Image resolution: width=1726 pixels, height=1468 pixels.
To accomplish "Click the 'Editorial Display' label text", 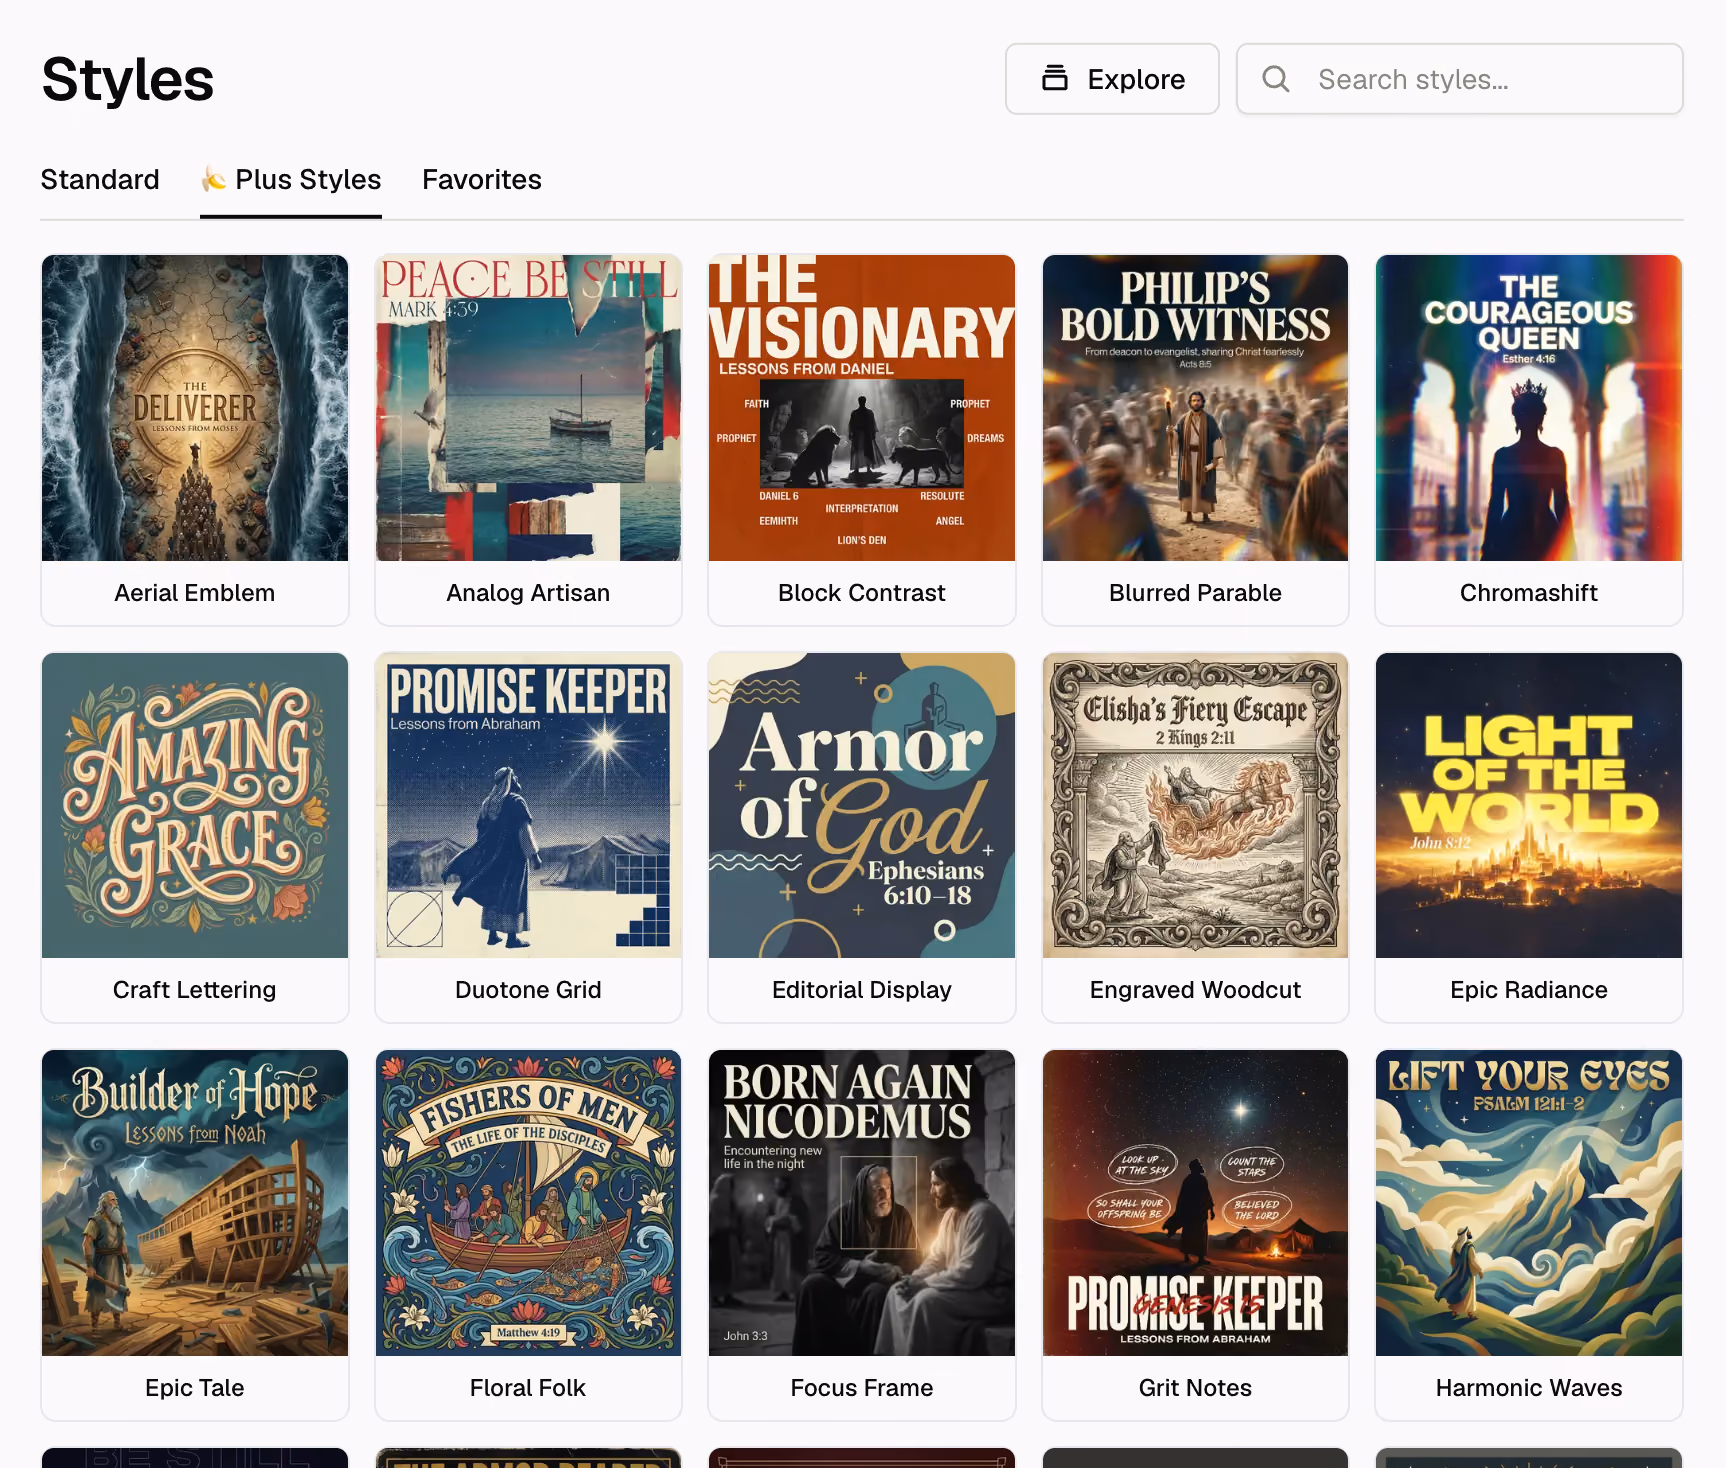I will coord(862,990).
